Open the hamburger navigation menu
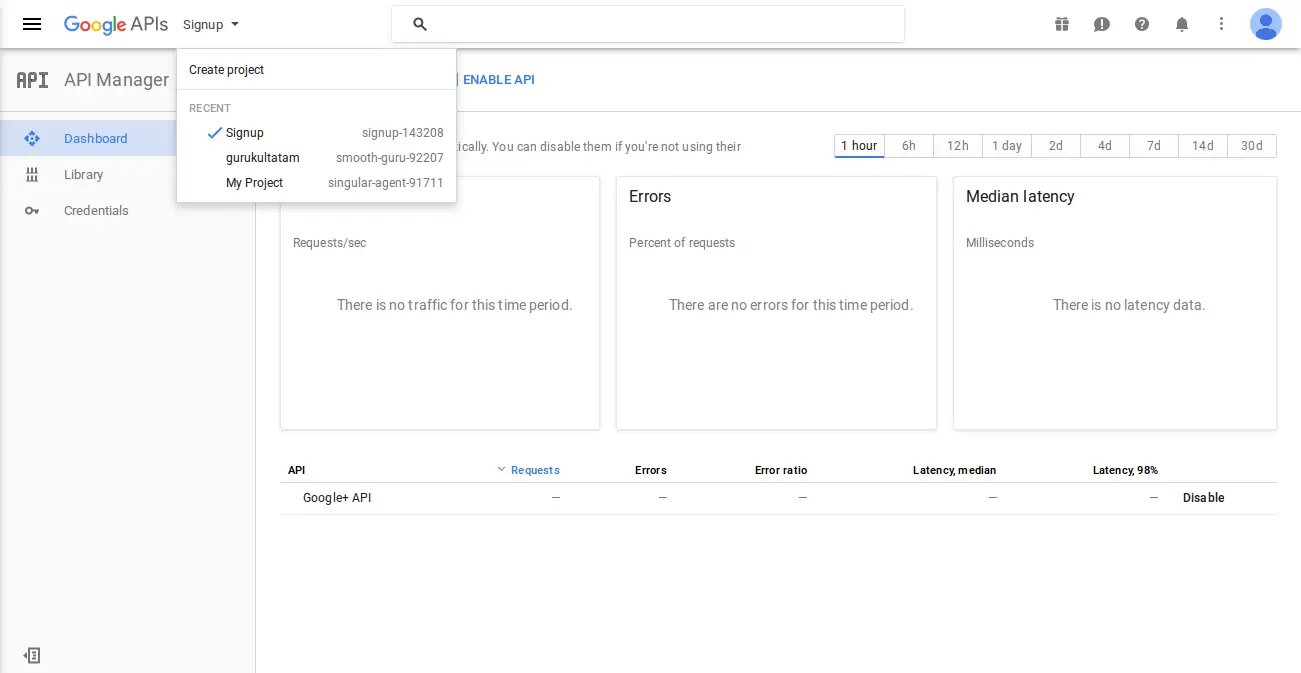Viewport: 1301px width, 673px height. (x=32, y=24)
